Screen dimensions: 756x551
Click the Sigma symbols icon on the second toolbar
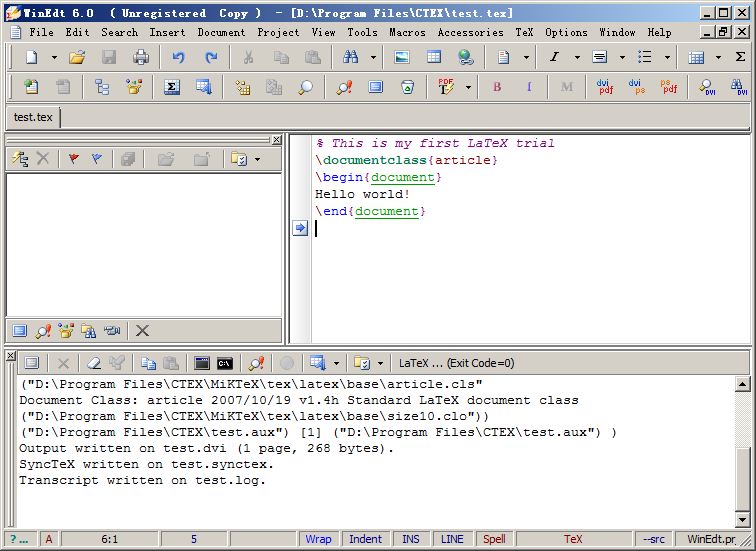[172, 87]
